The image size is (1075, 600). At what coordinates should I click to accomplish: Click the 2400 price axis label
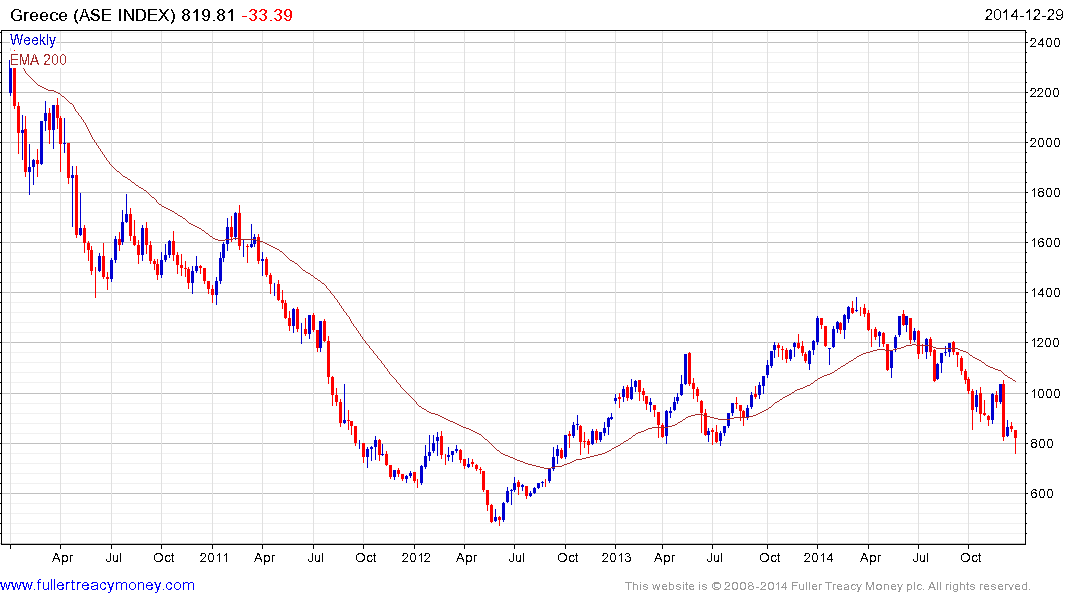click(1045, 43)
